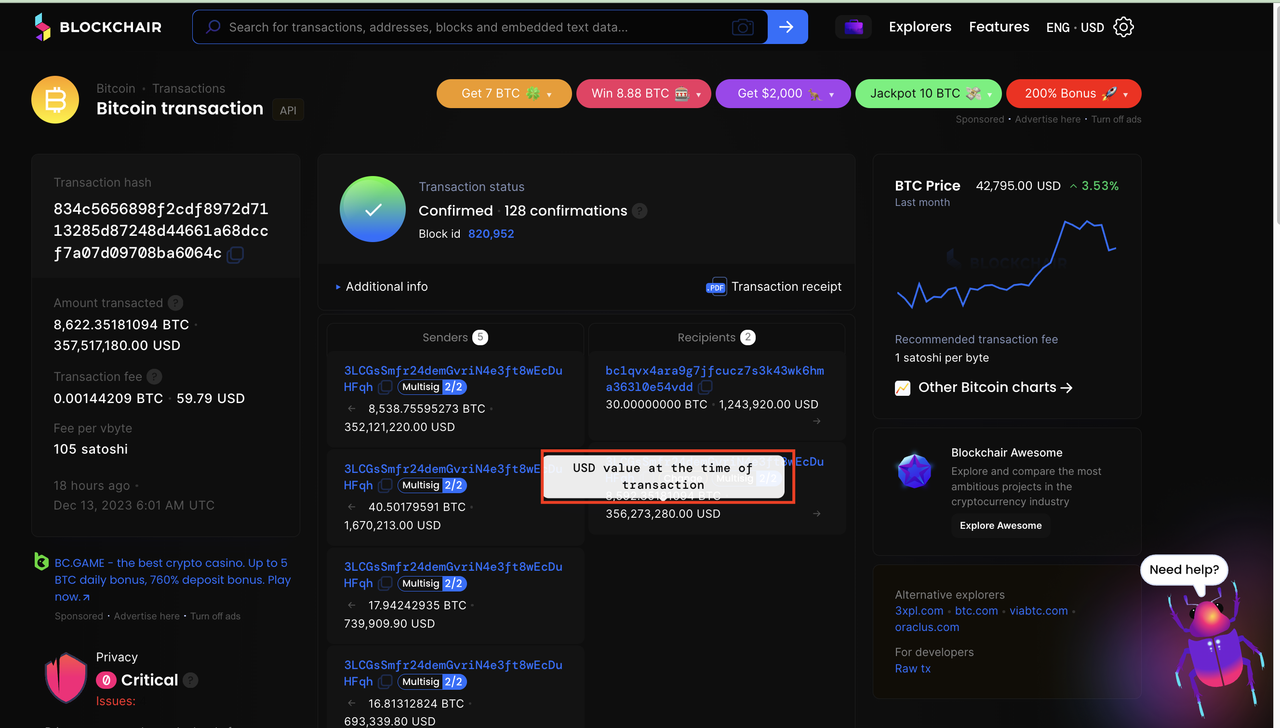Expand the Additional info section
This screenshot has height=728, width=1280.
(382, 287)
